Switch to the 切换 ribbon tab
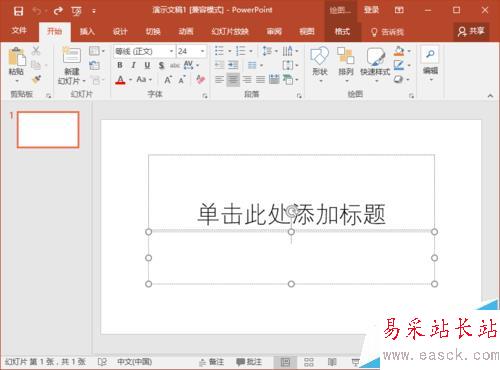The width and height of the screenshot is (500, 370). [153, 32]
